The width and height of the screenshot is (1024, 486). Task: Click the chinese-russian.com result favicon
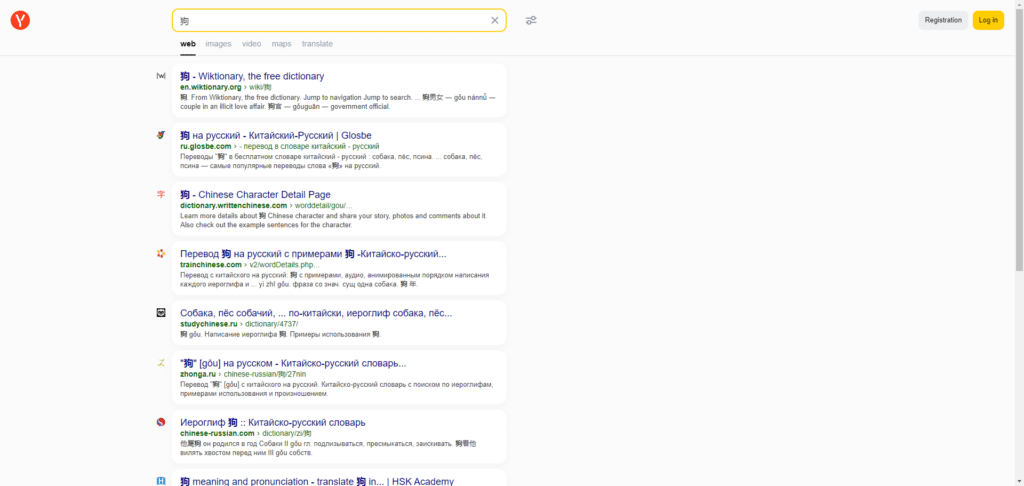[161, 422]
